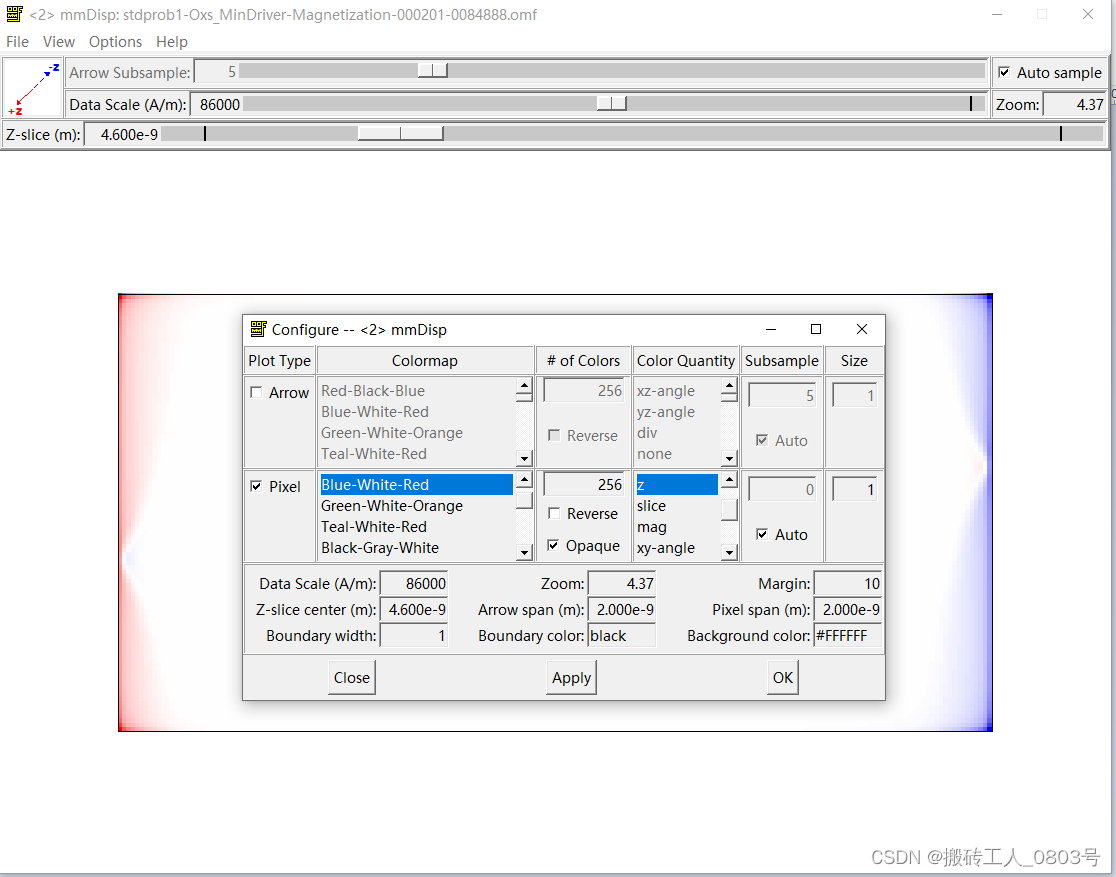Toggle Reverse for pixel colormap
The height and width of the screenshot is (877, 1116).
pos(554,513)
